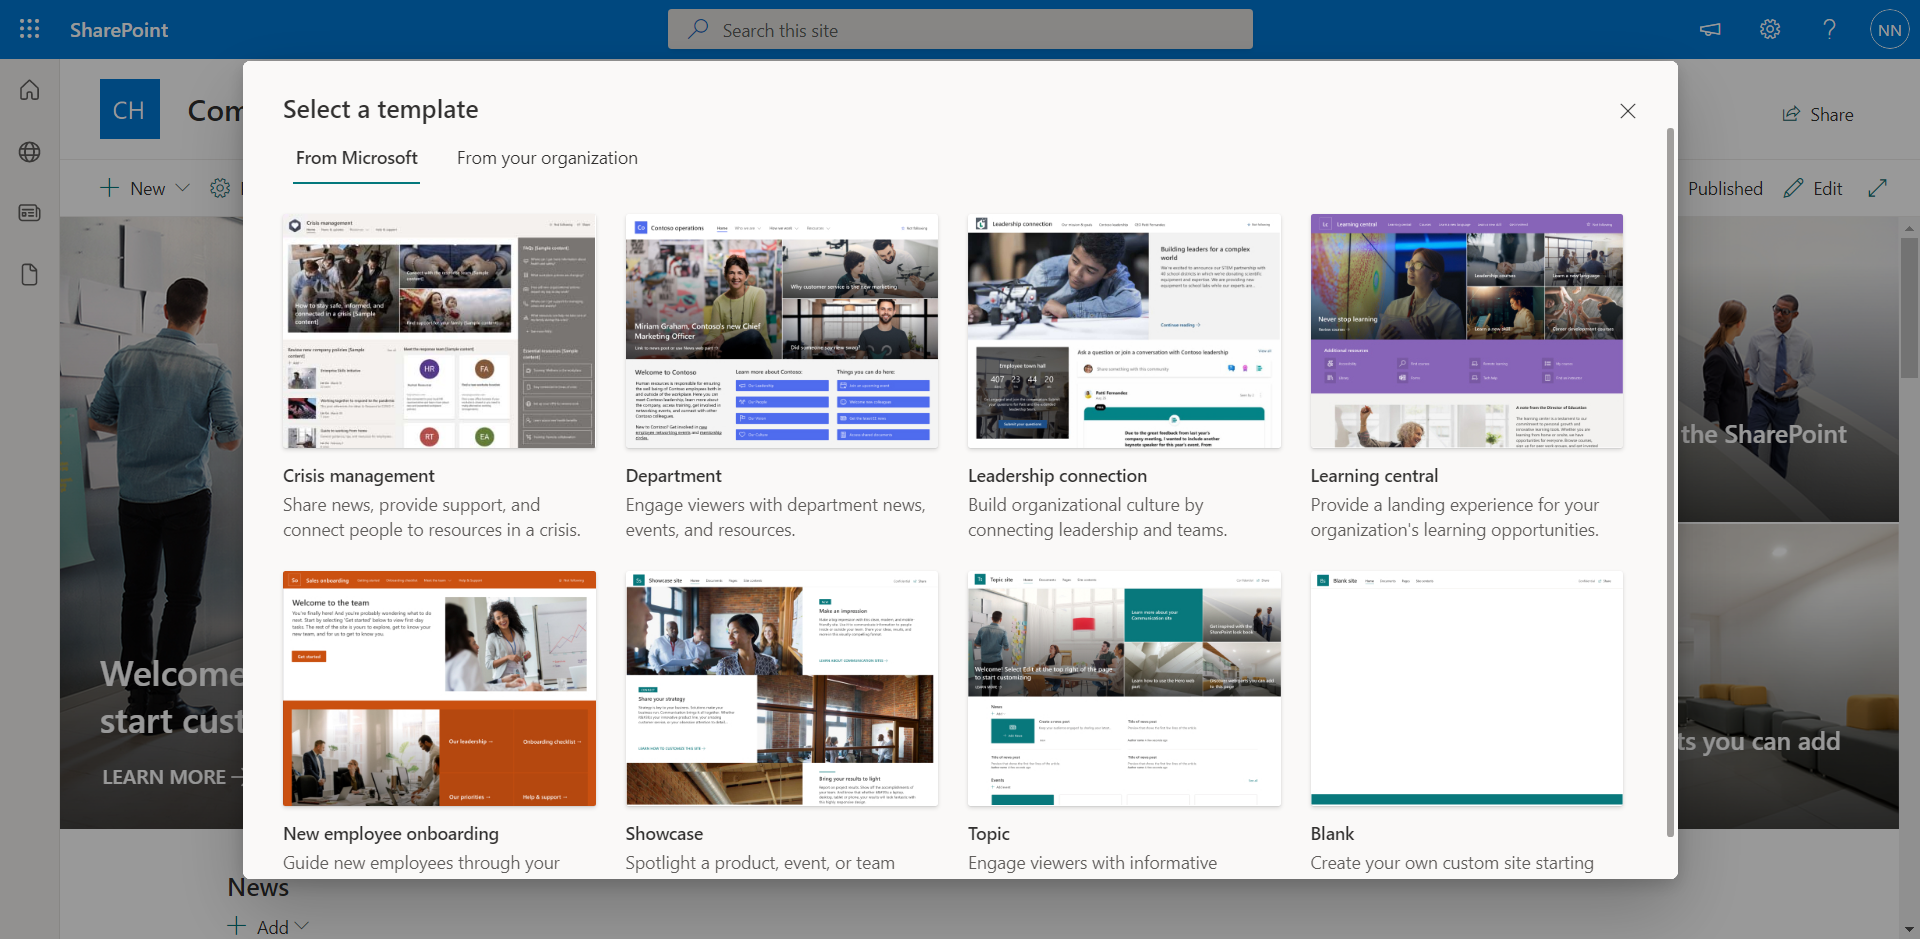Click the Share button
This screenshot has width=1920, height=939.
pos(1818,115)
